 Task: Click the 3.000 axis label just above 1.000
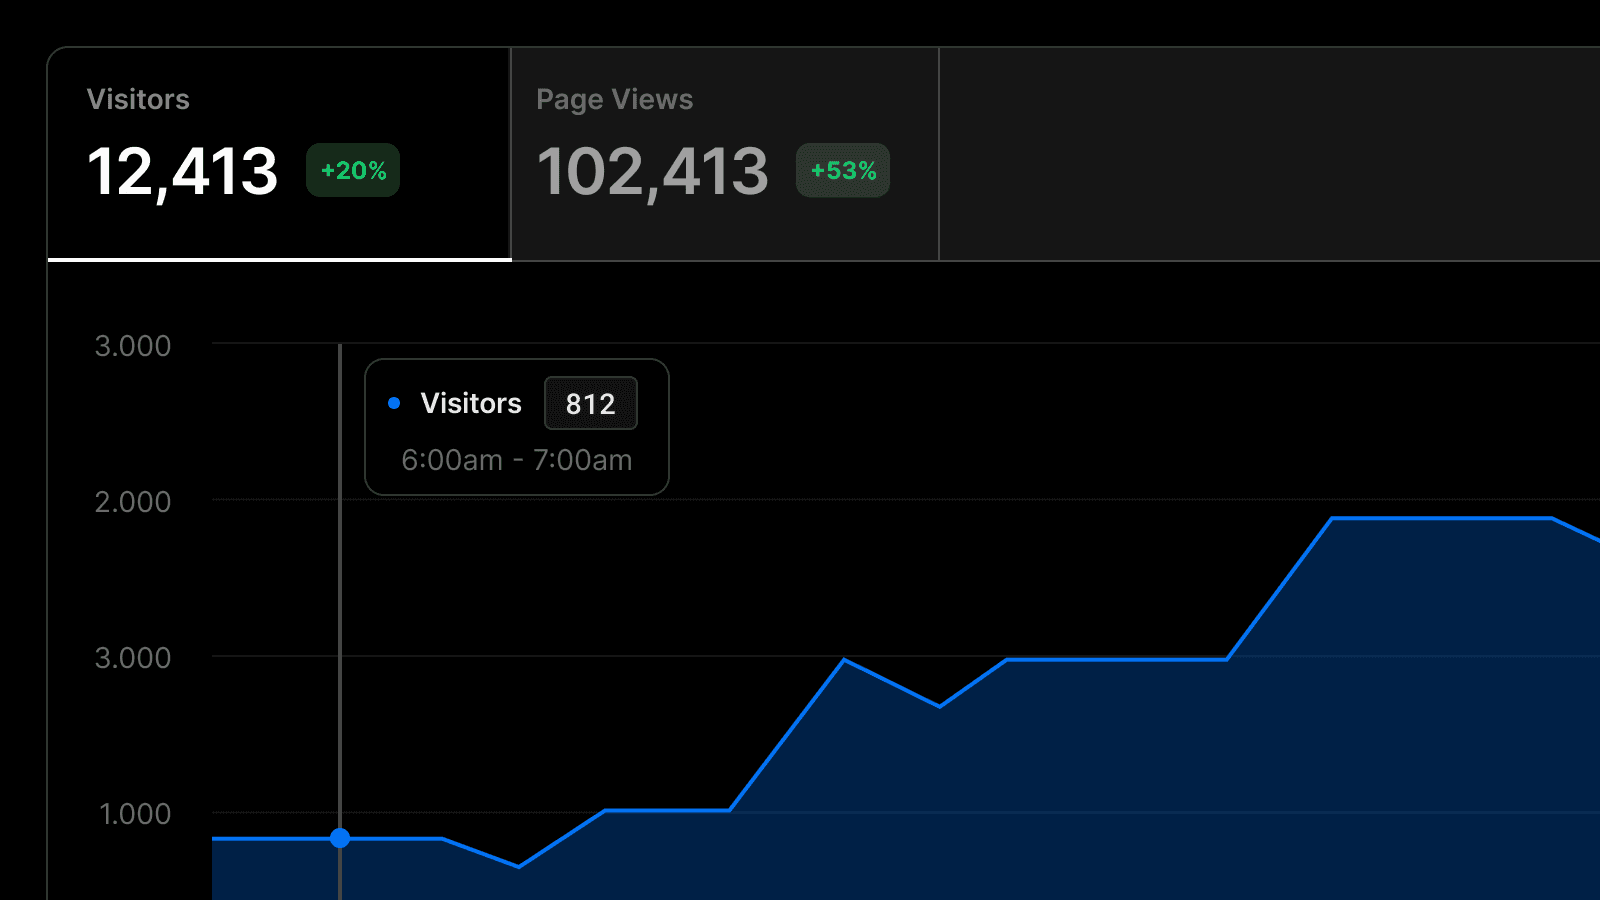pyautogui.click(x=133, y=658)
